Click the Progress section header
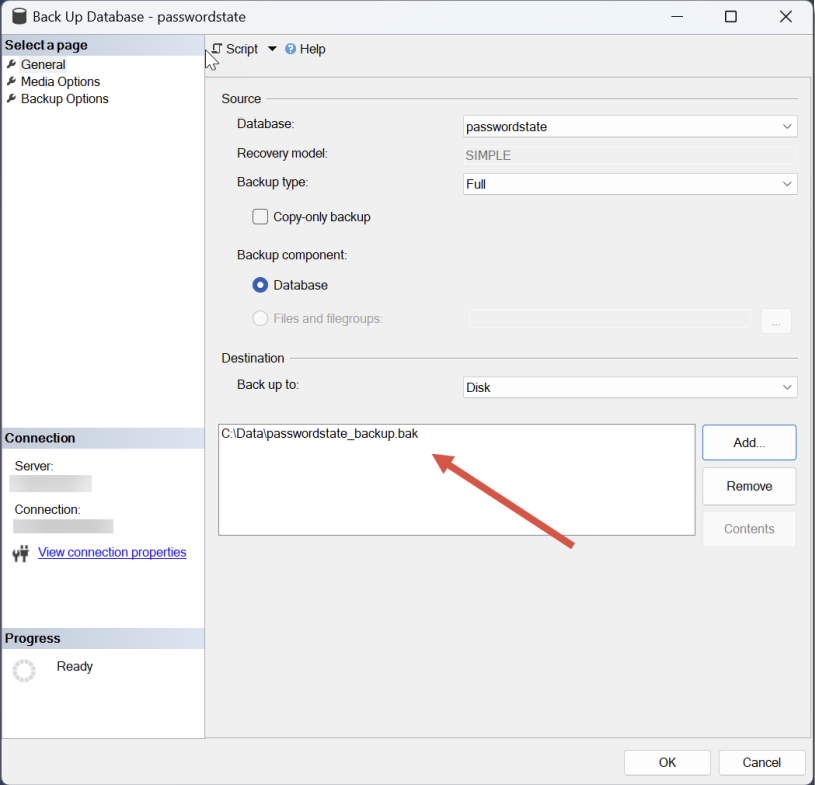This screenshot has width=815, height=785. 103,638
